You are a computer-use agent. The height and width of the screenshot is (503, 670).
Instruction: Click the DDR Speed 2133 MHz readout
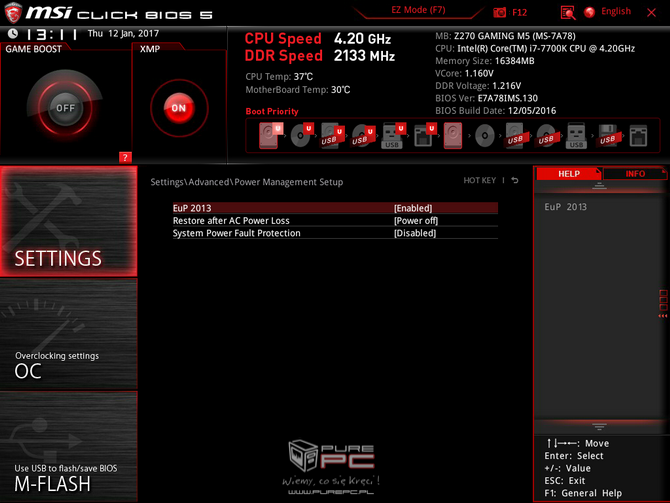tap(320, 56)
